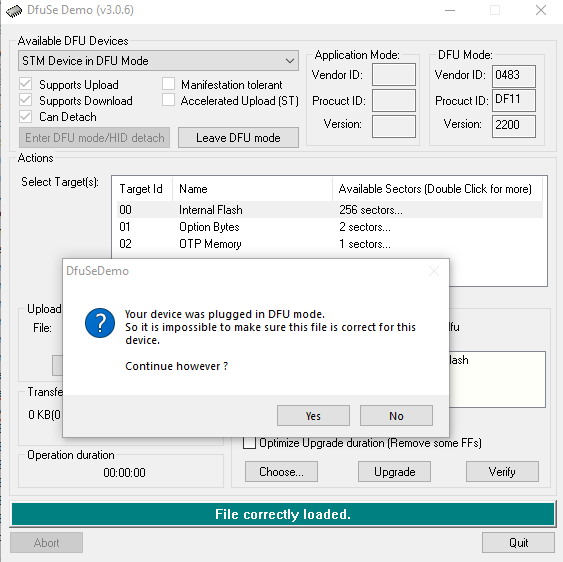Toggle the Supports Download checkbox
The image size is (563, 562).
click(25, 100)
